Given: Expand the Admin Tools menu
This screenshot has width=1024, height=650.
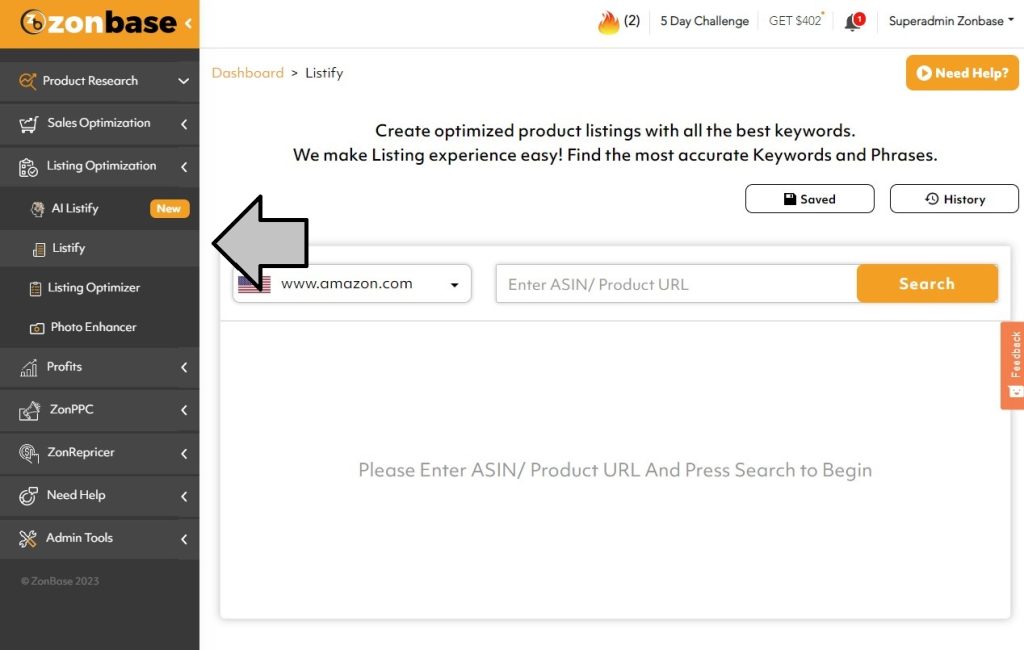Looking at the screenshot, I should click(184, 538).
